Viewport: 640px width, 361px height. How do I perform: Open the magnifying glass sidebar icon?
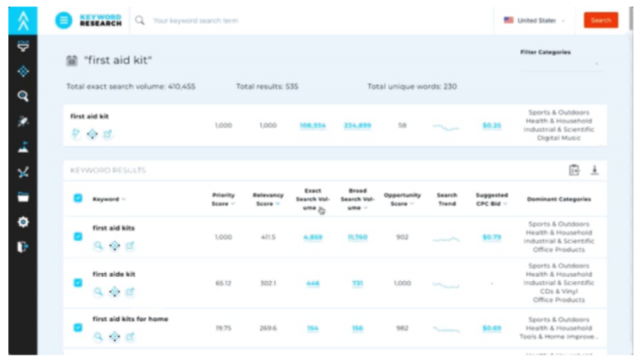click(x=23, y=96)
